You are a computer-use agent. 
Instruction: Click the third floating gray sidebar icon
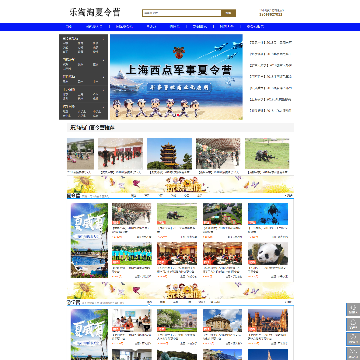353,339
